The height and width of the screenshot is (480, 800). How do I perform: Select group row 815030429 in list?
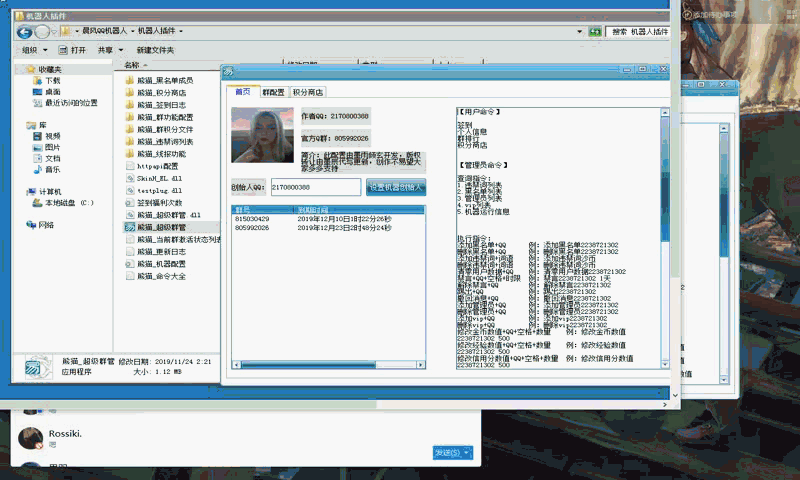tap(252, 219)
